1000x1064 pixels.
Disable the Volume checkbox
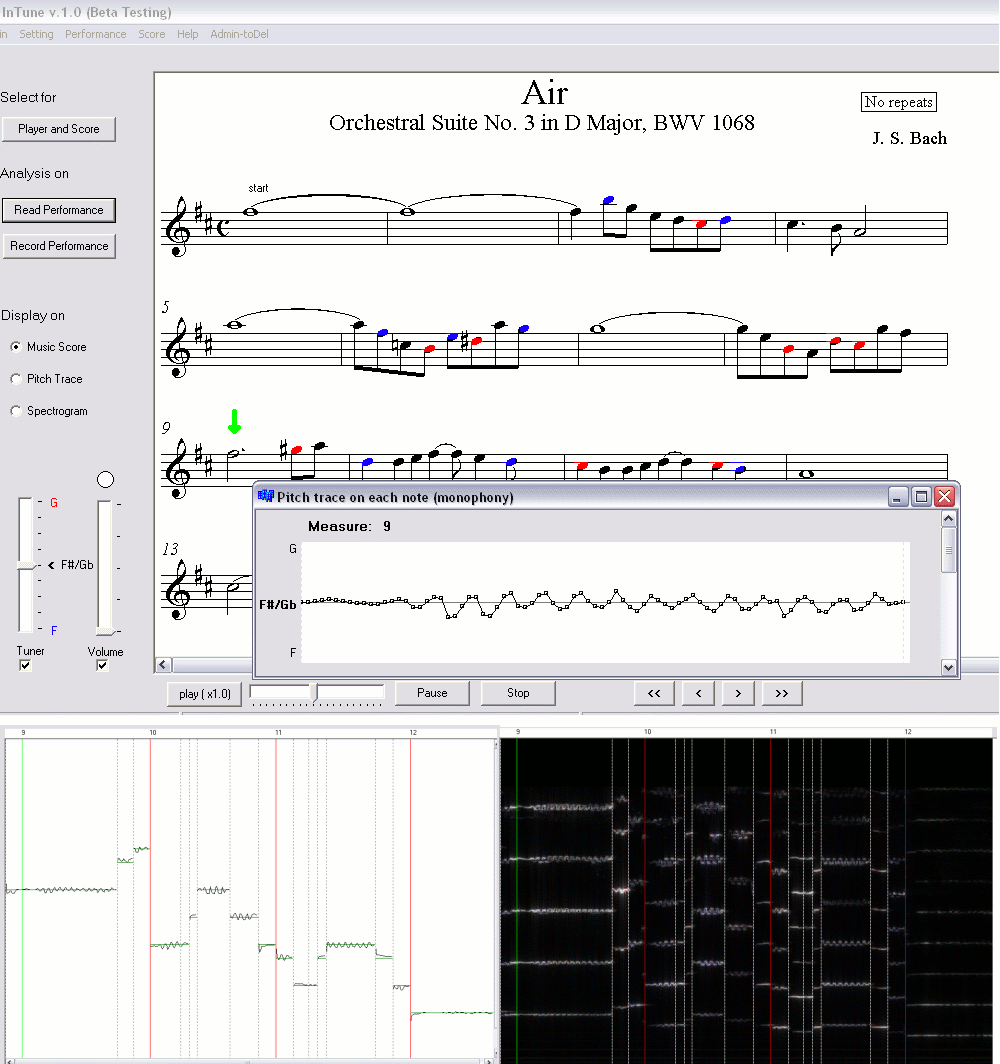[102, 666]
